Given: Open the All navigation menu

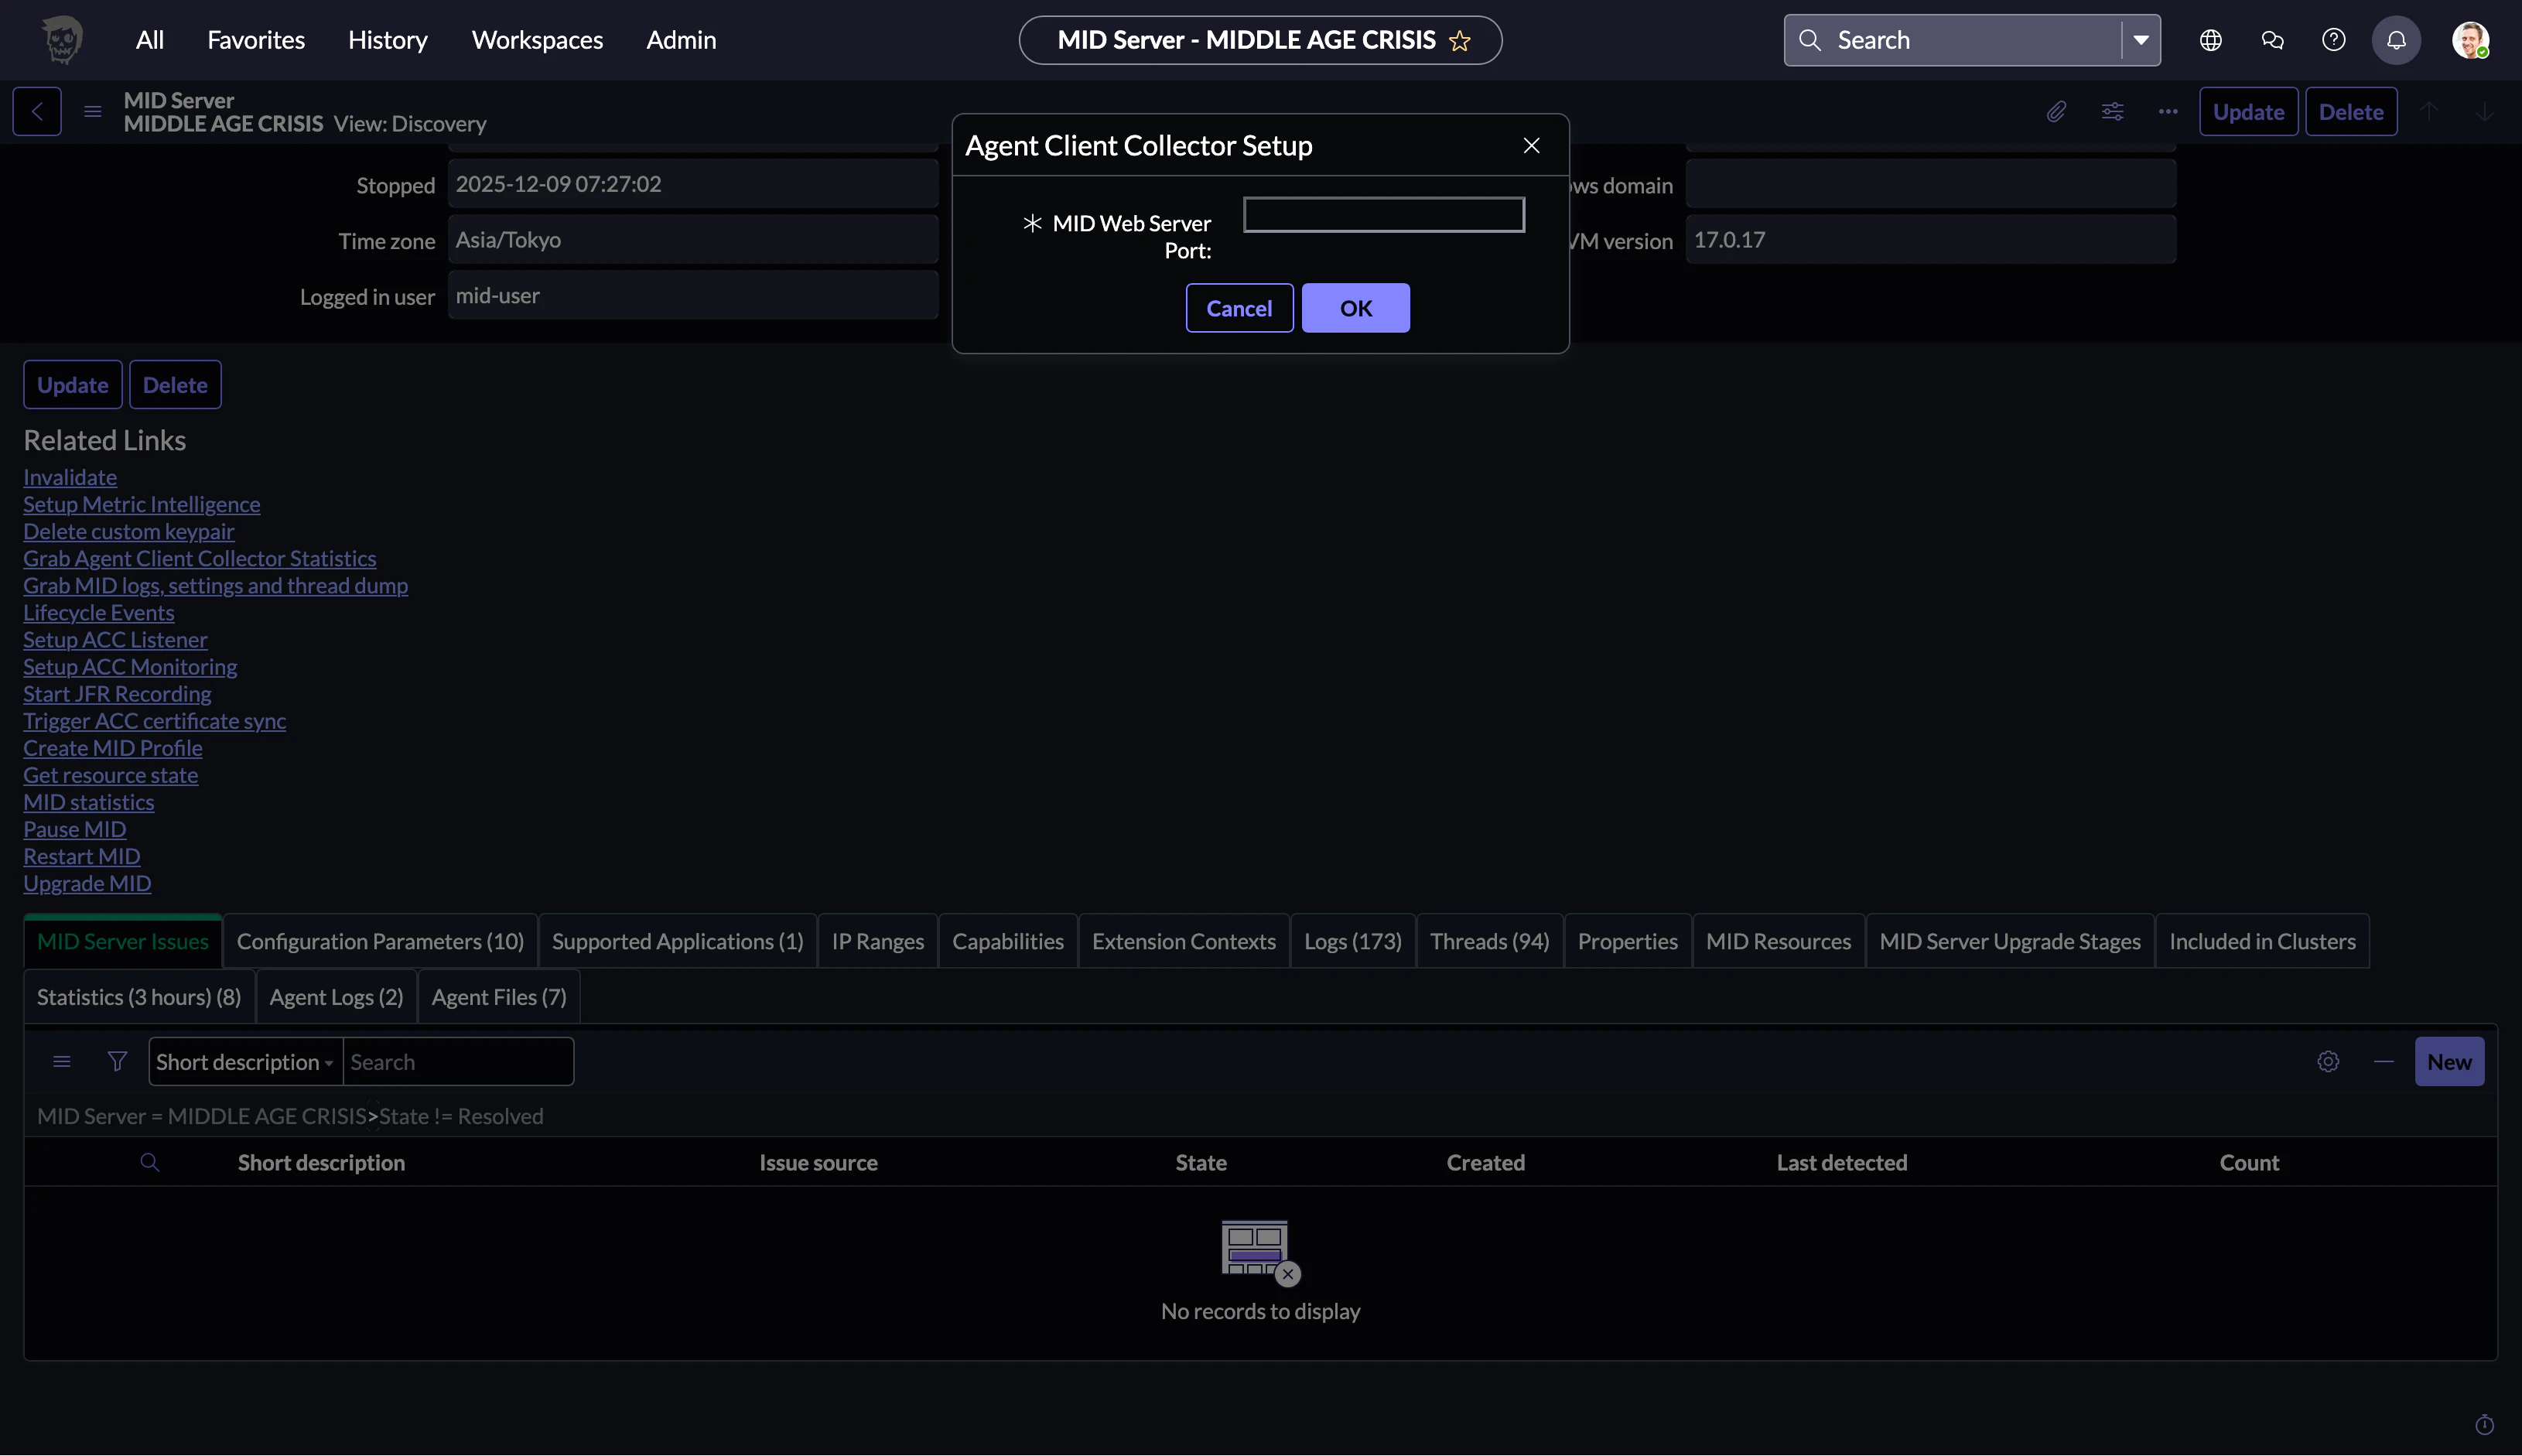Looking at the screenshot, I should click(x=150, y=40).
